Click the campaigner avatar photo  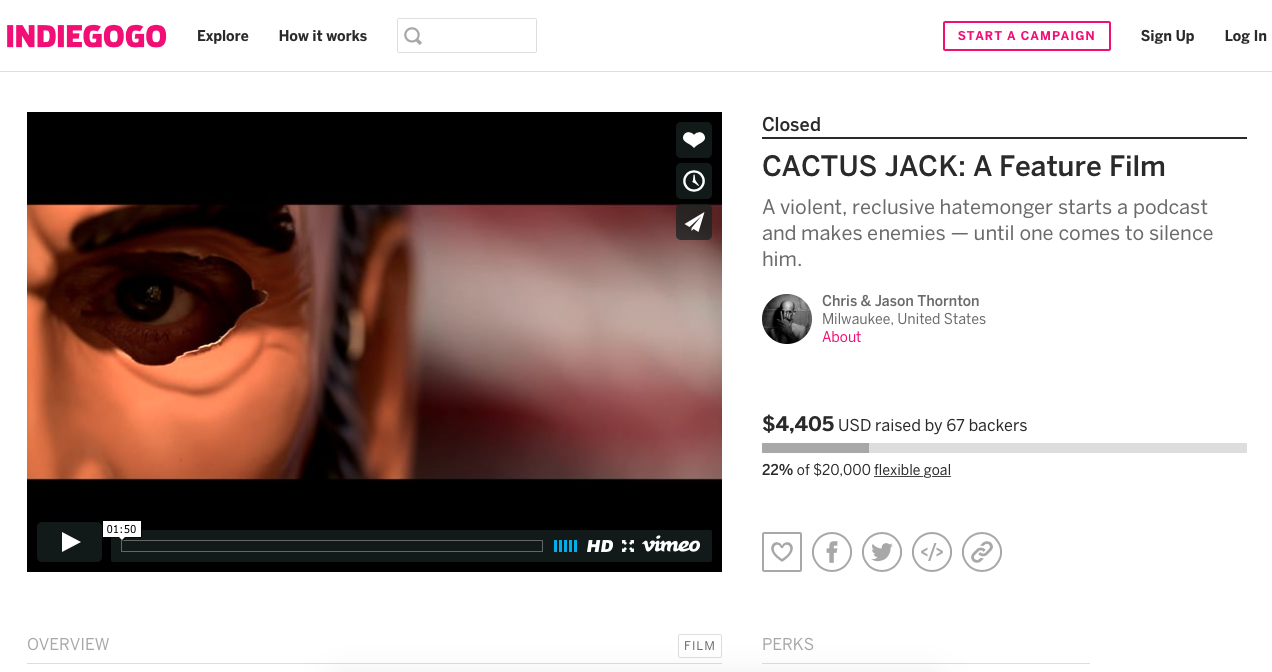coord(787,319)
